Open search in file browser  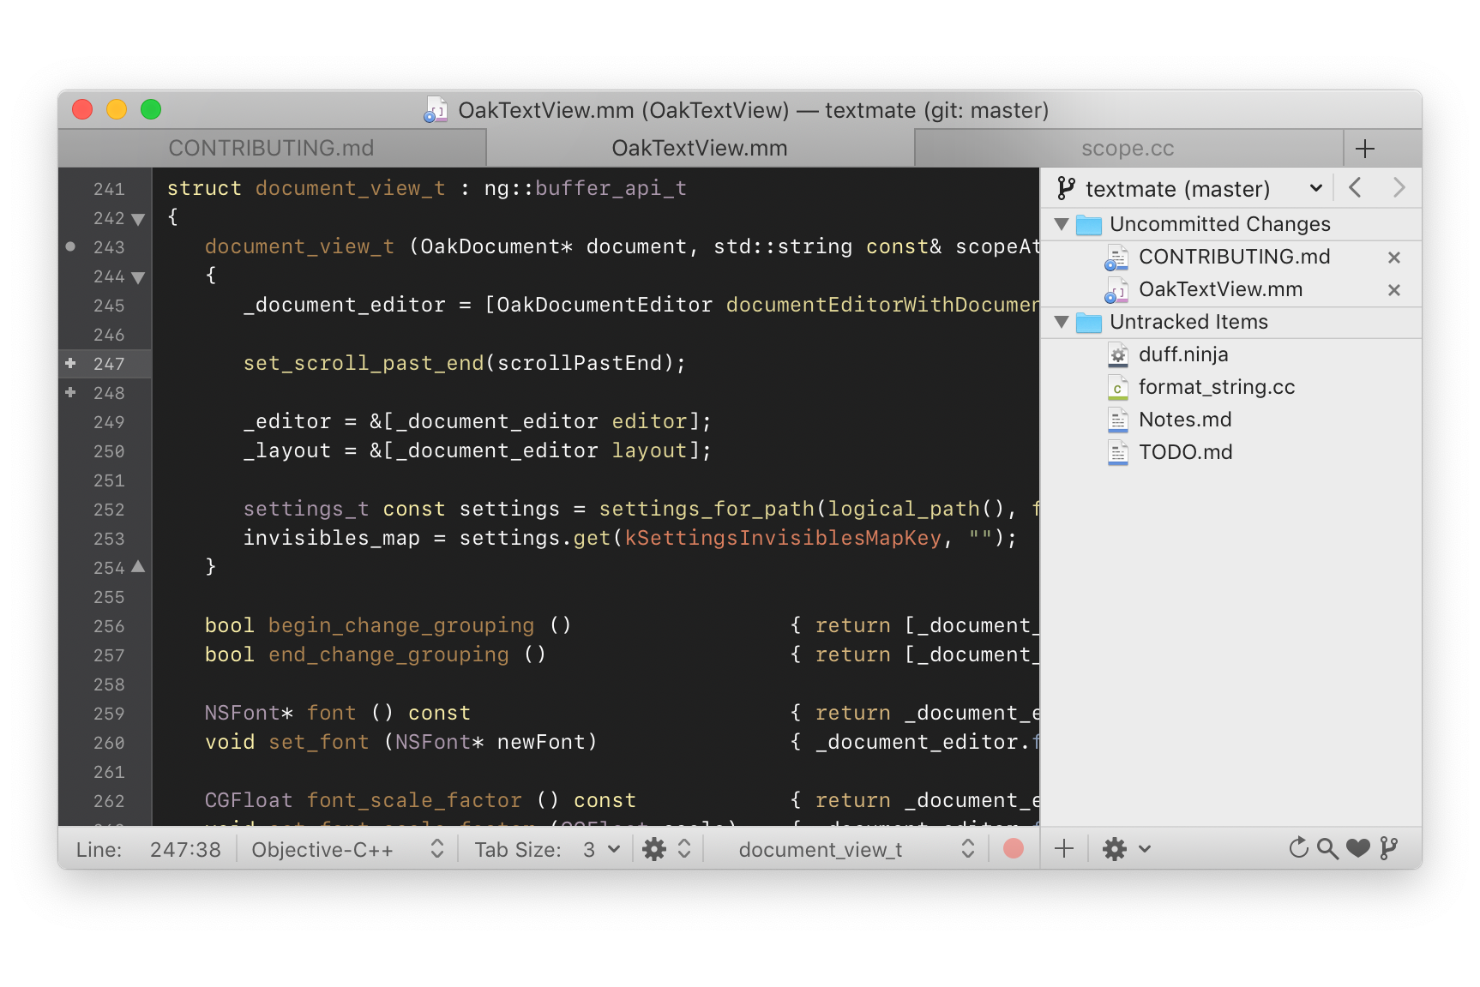(1327, 849)
